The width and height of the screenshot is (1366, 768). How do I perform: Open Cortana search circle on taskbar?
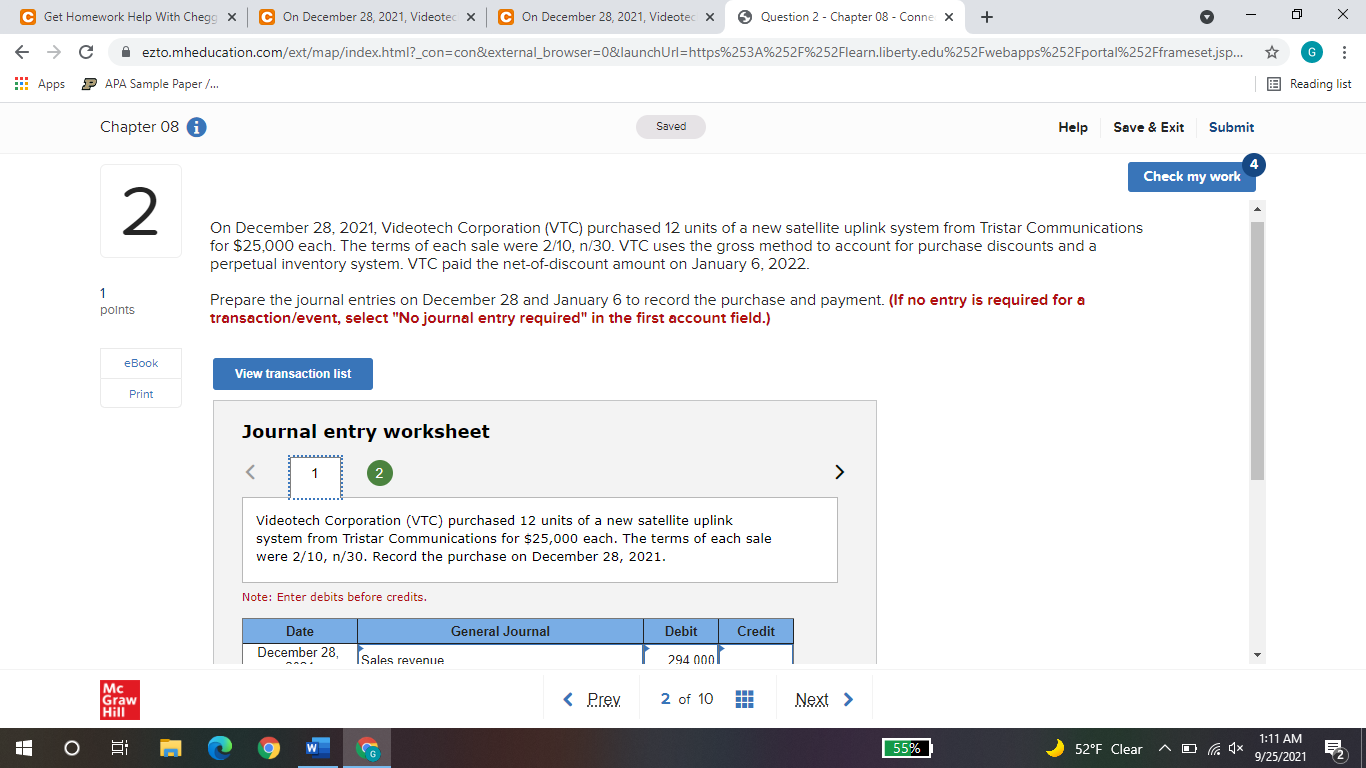72,748
